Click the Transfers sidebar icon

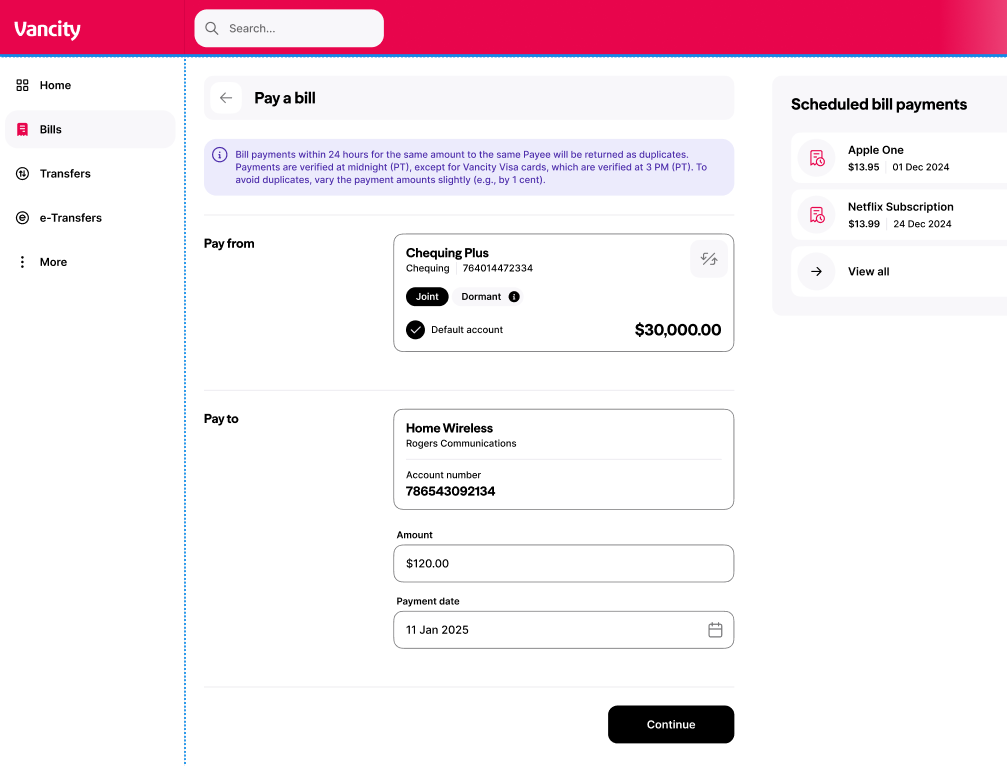coord(22,173)
